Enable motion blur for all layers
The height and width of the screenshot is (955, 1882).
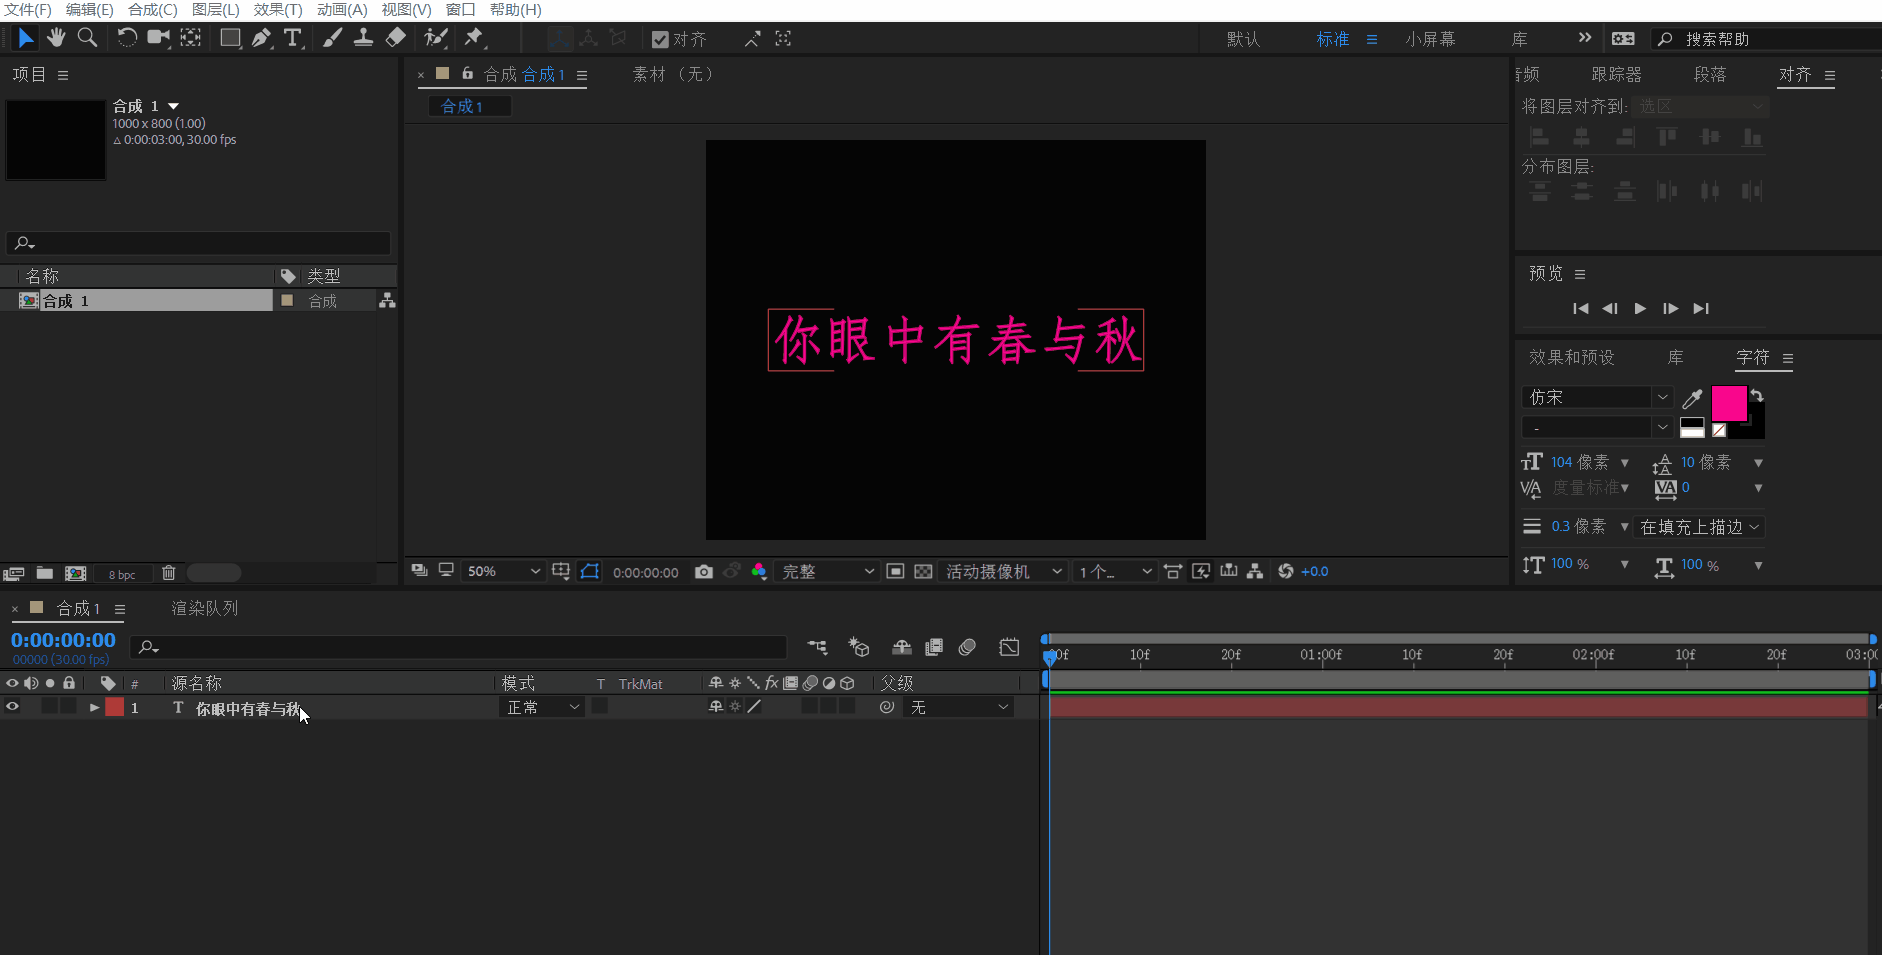(x=967, y=647)
